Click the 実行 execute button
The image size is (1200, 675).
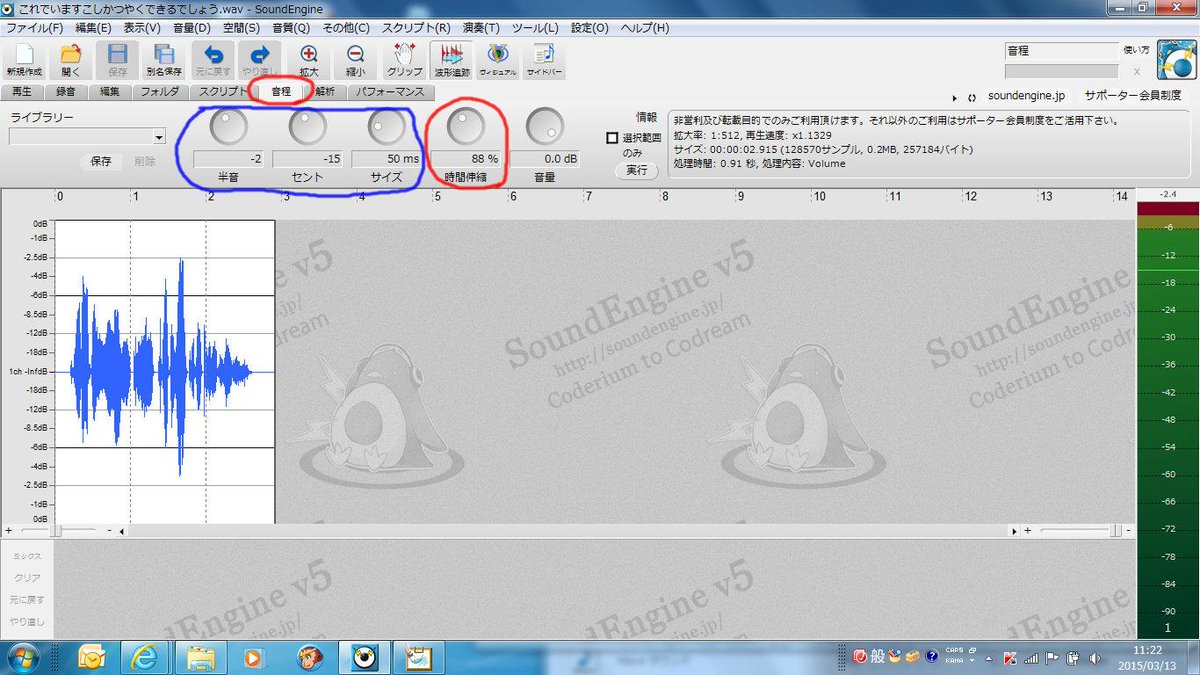coord(636,170)
